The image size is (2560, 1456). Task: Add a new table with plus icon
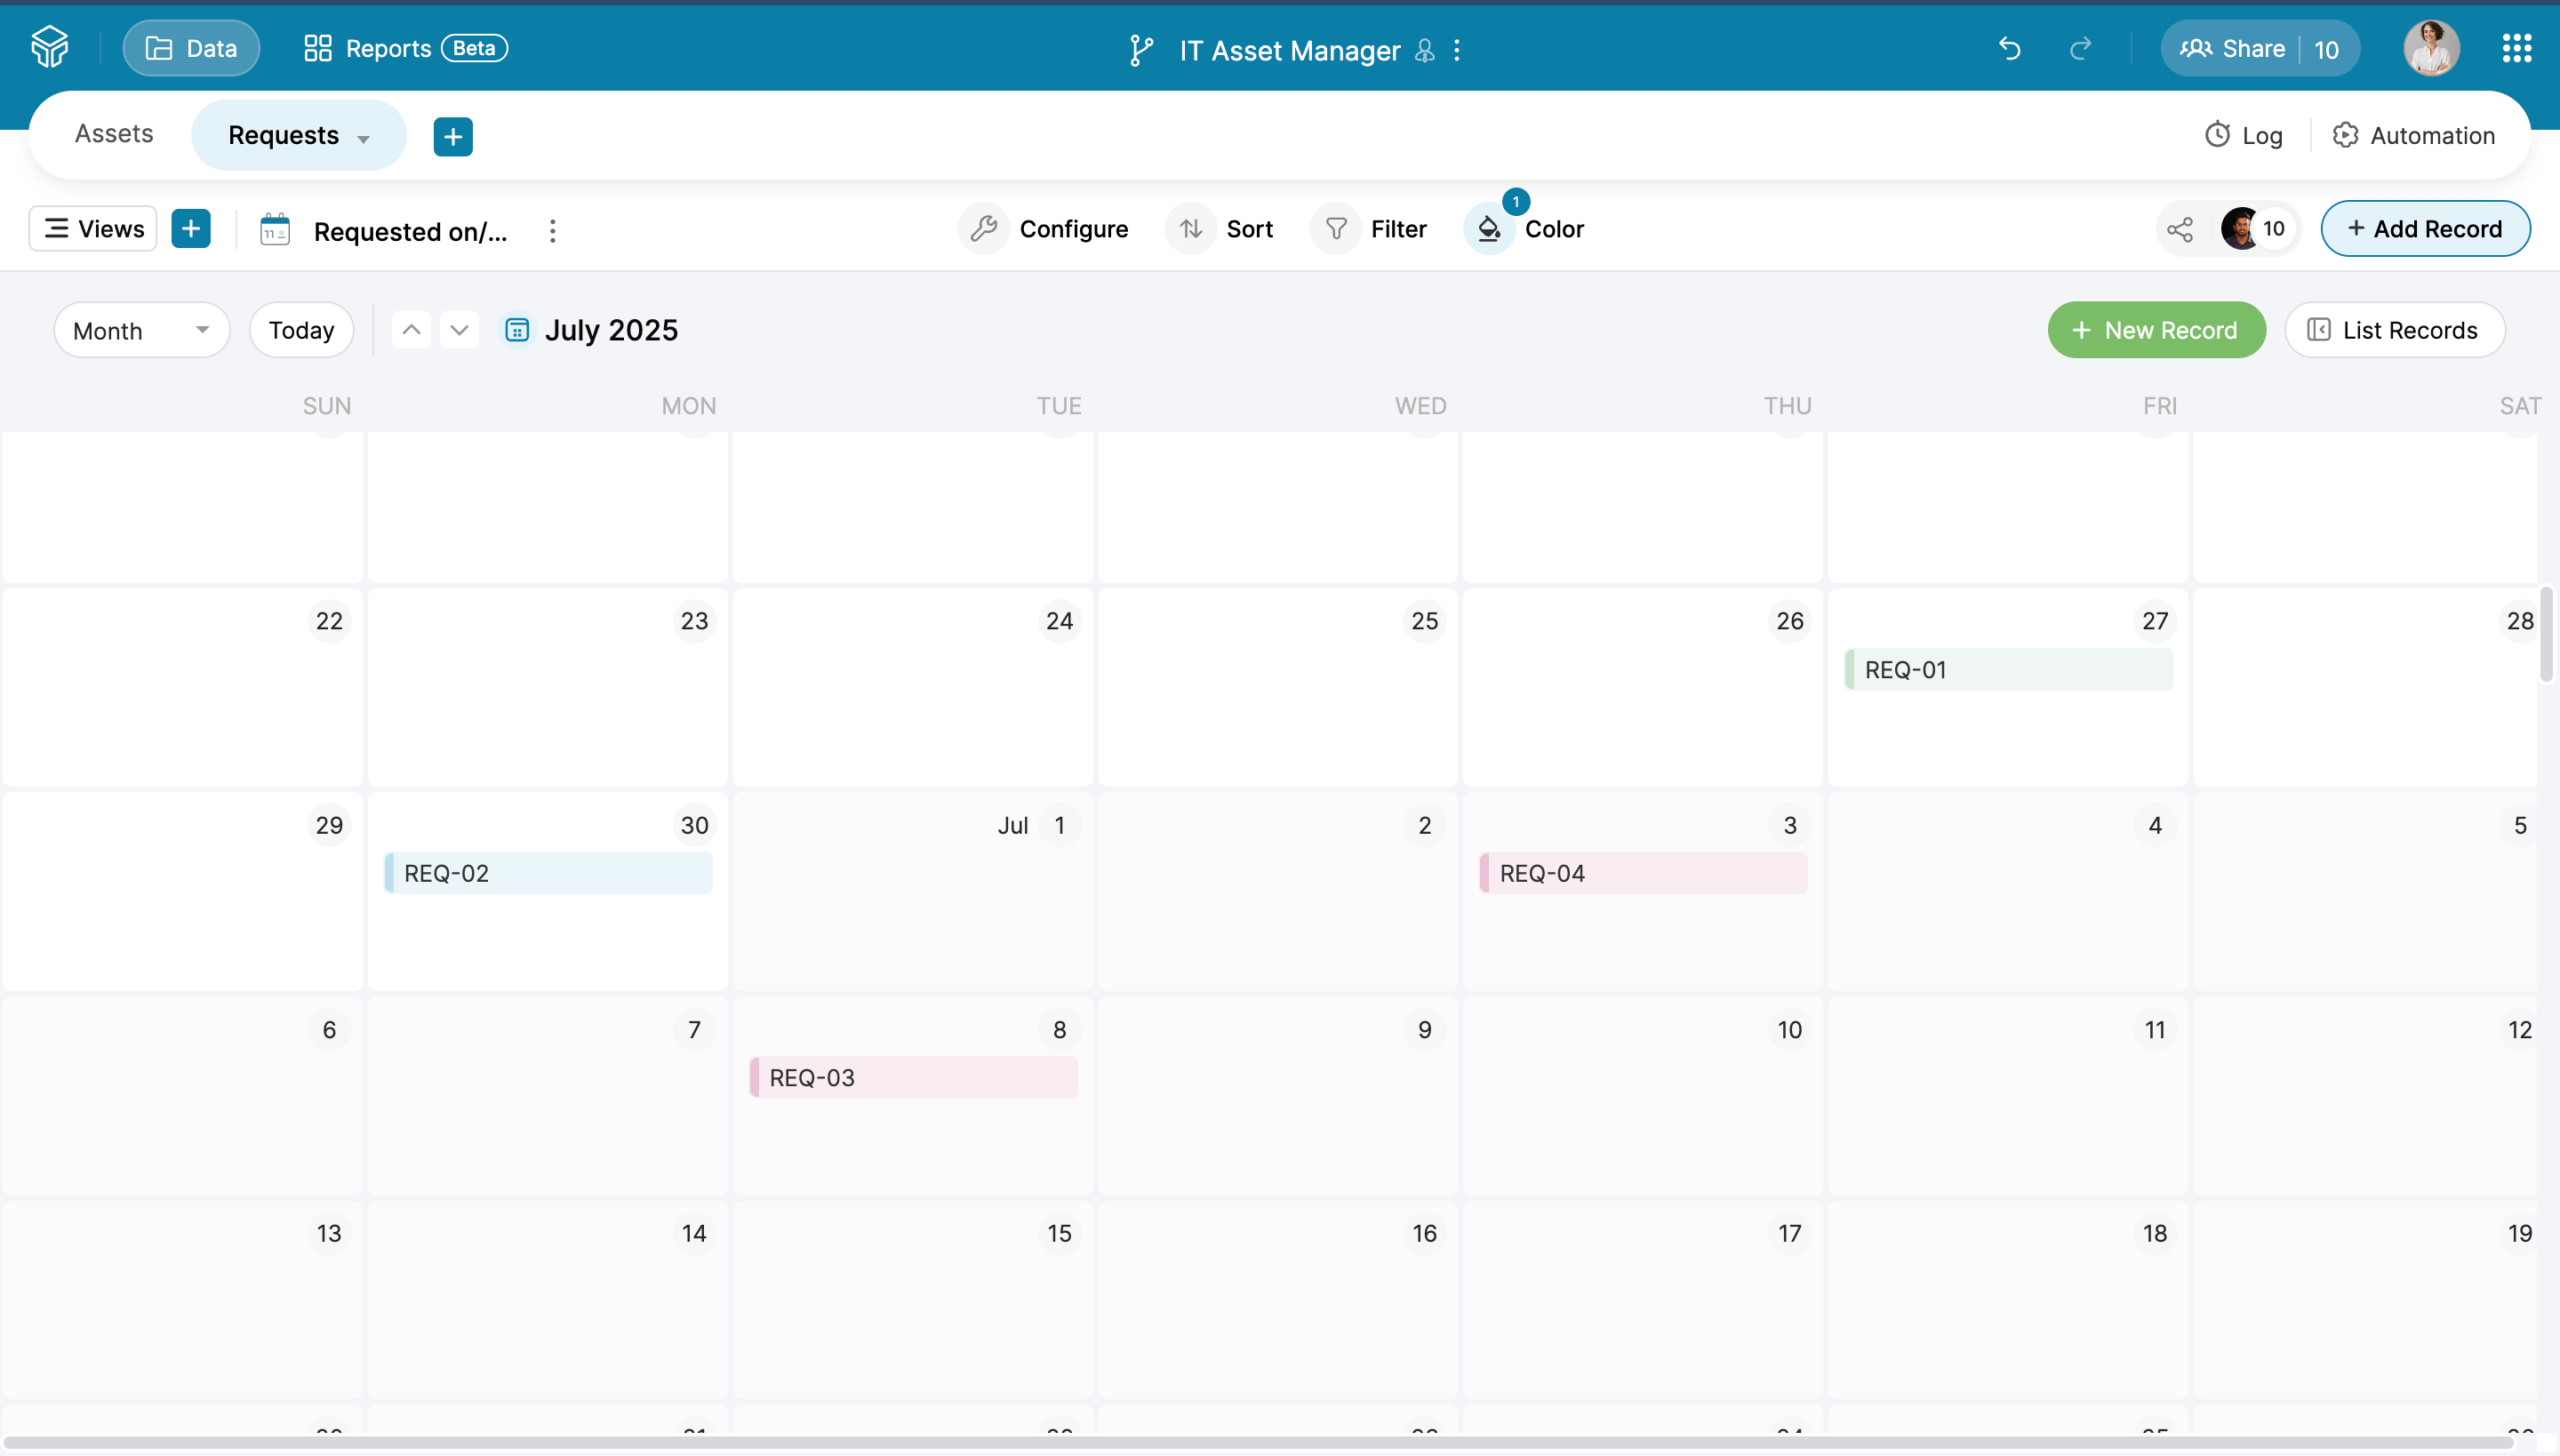(453, 136)
